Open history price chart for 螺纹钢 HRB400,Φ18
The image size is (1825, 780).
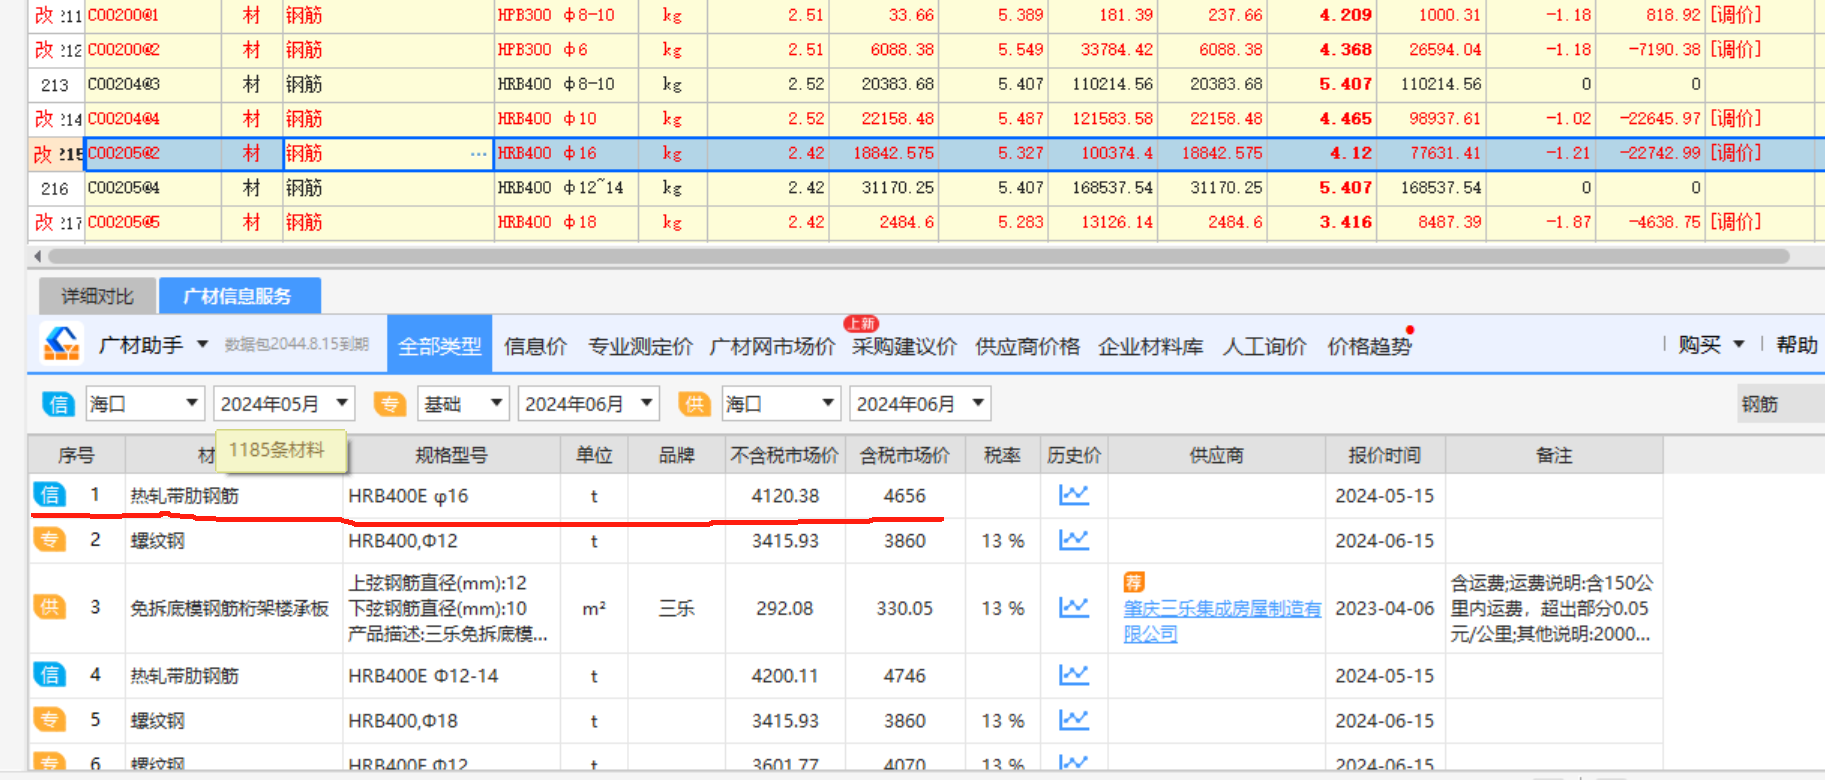(1074, 720)
